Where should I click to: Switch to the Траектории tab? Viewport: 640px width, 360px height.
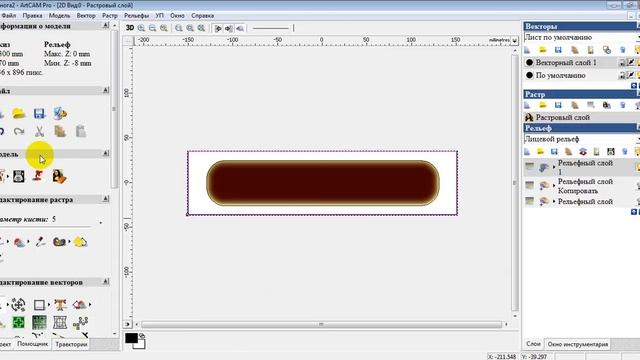(x=71, y=344)
